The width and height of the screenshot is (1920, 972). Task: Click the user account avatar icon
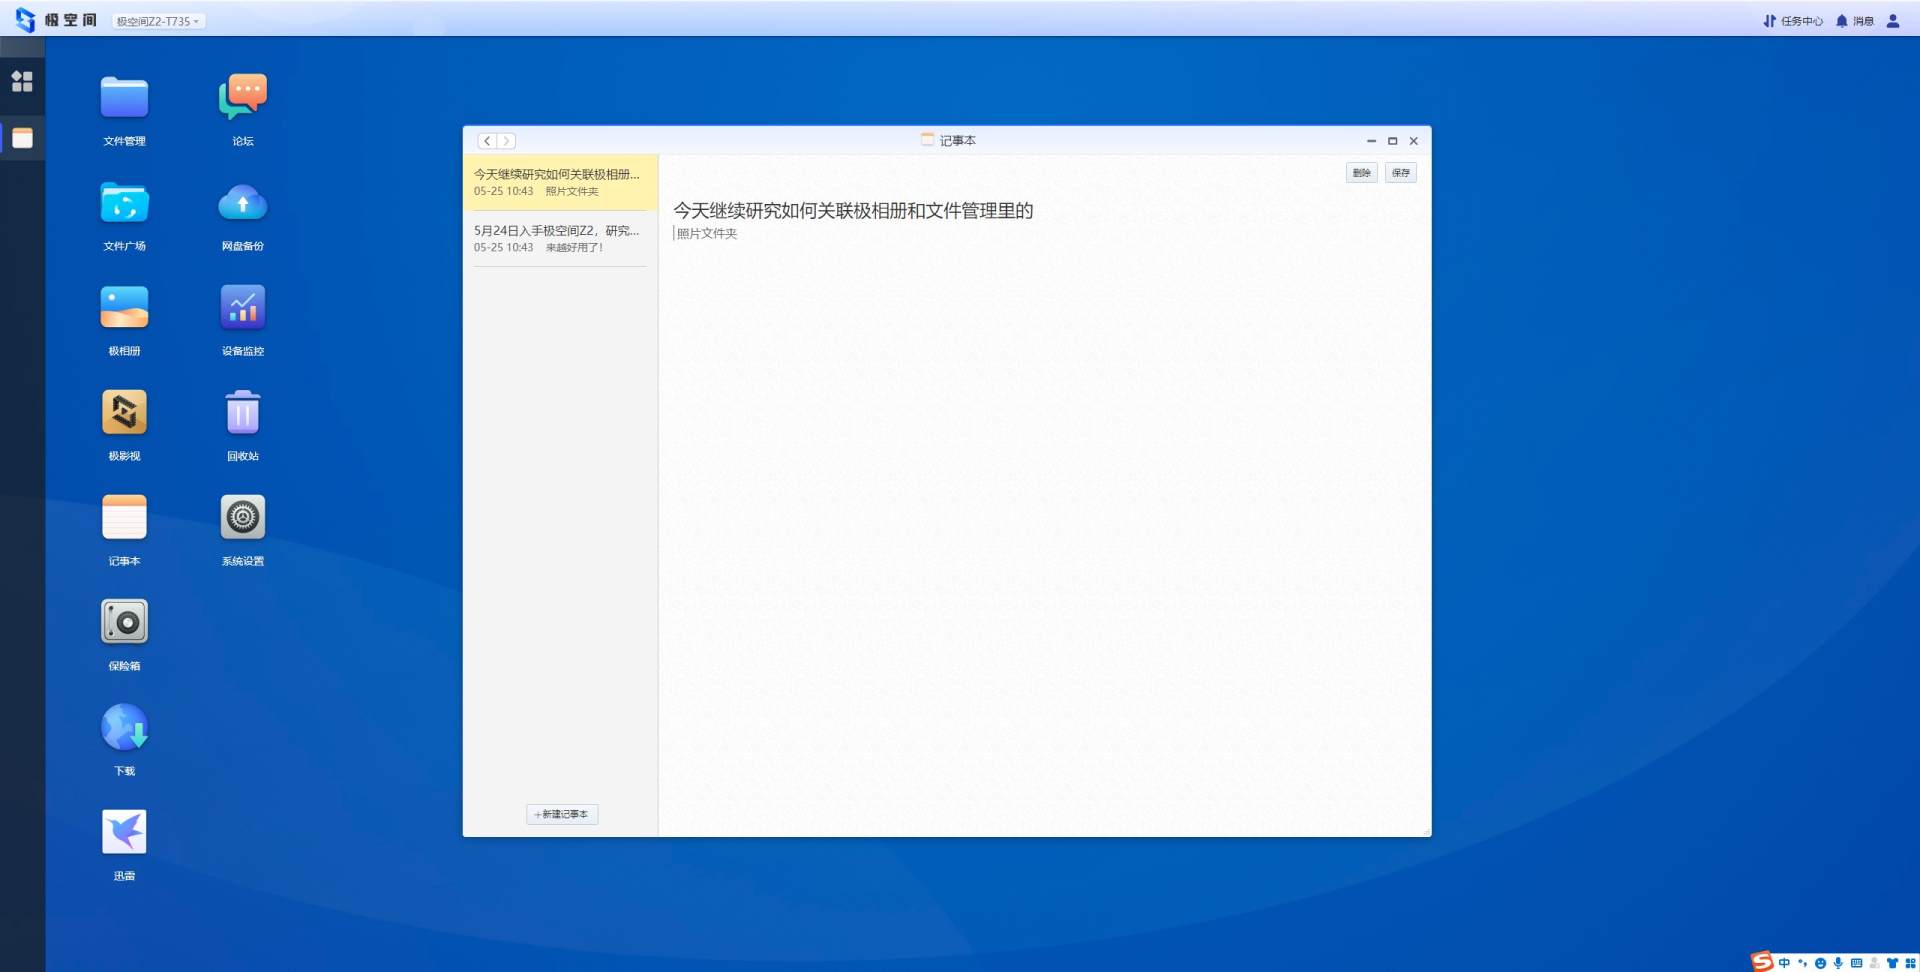tap(1893, 21)
